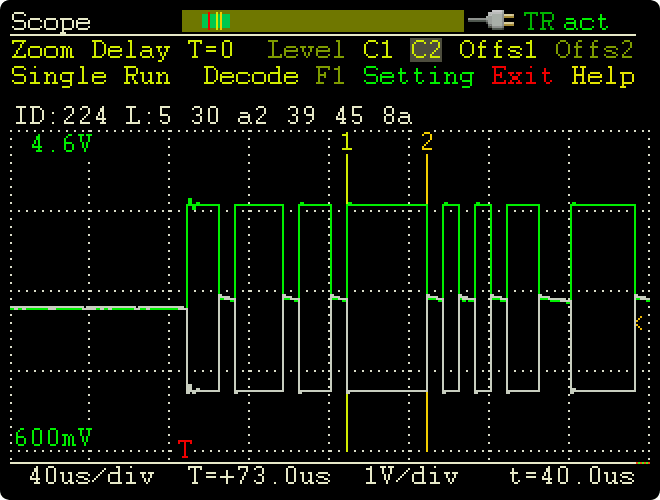660x500 pixels.
Task: Select the trigger Level option
Action: point(306,49)
